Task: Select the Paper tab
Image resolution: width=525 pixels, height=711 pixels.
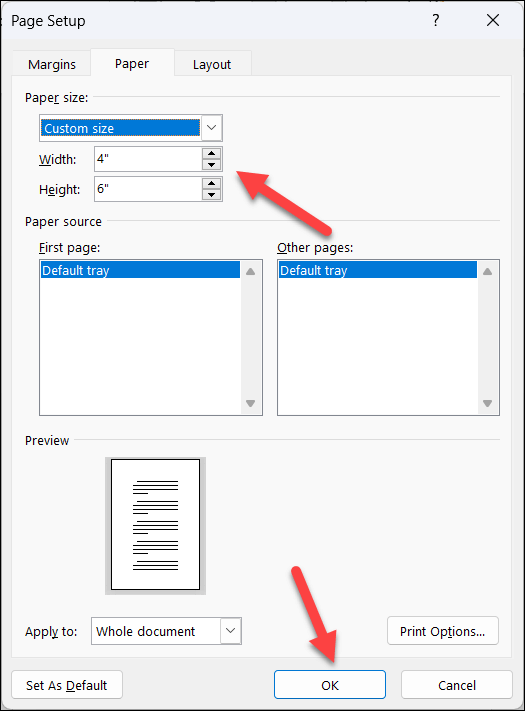Action: tap(132, 63)
